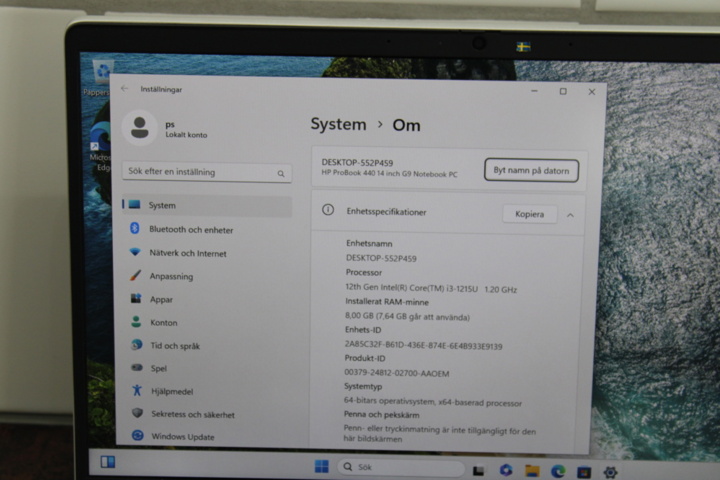This screenshot has height=480, width=720.
Task: Click the Sök efter en inställning field
Action: pyautogui.click(x=207, y=172)
